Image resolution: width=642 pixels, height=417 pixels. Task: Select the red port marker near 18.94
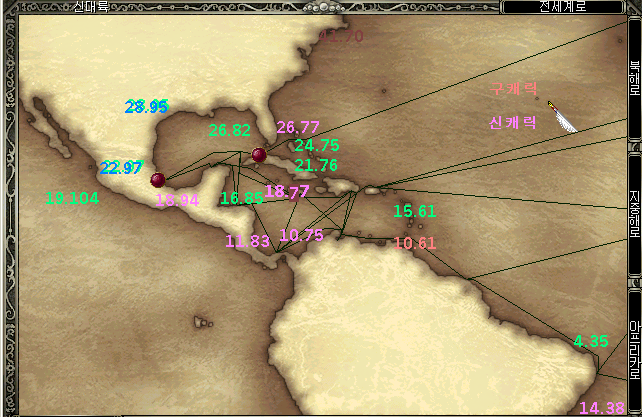tap(158, 180)
